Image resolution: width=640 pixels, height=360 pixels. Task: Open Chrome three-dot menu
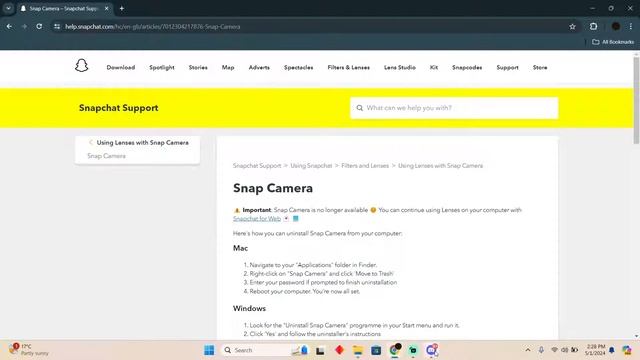point(631,27)
